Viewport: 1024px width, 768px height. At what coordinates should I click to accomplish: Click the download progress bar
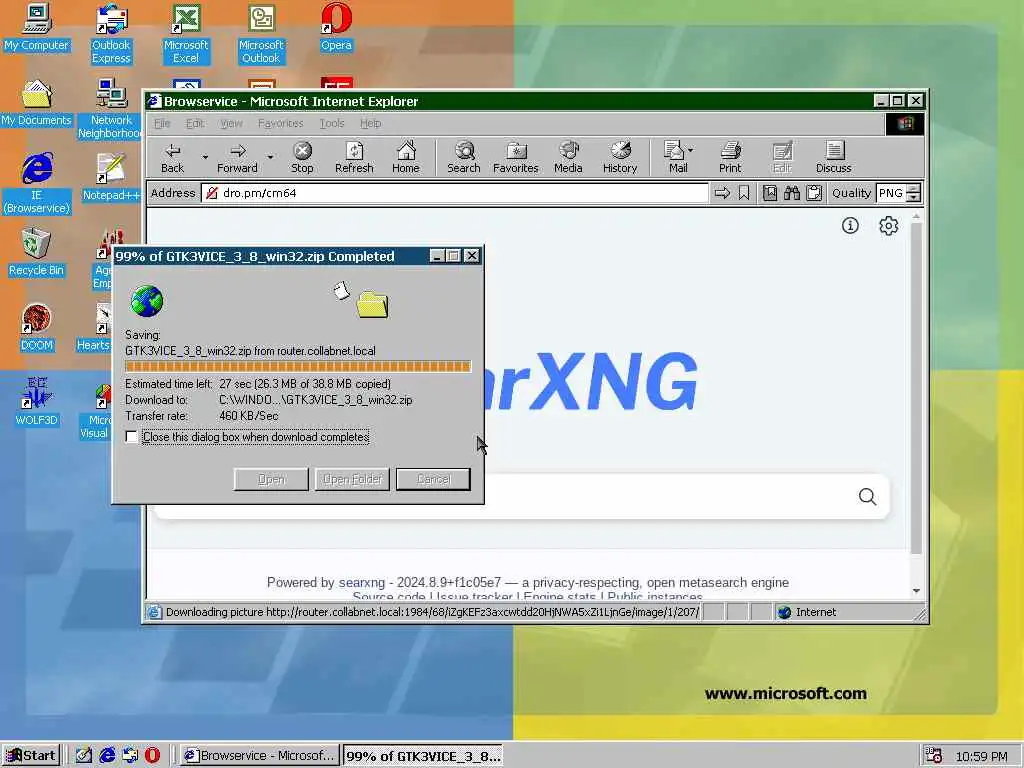[x=298, y=366]
